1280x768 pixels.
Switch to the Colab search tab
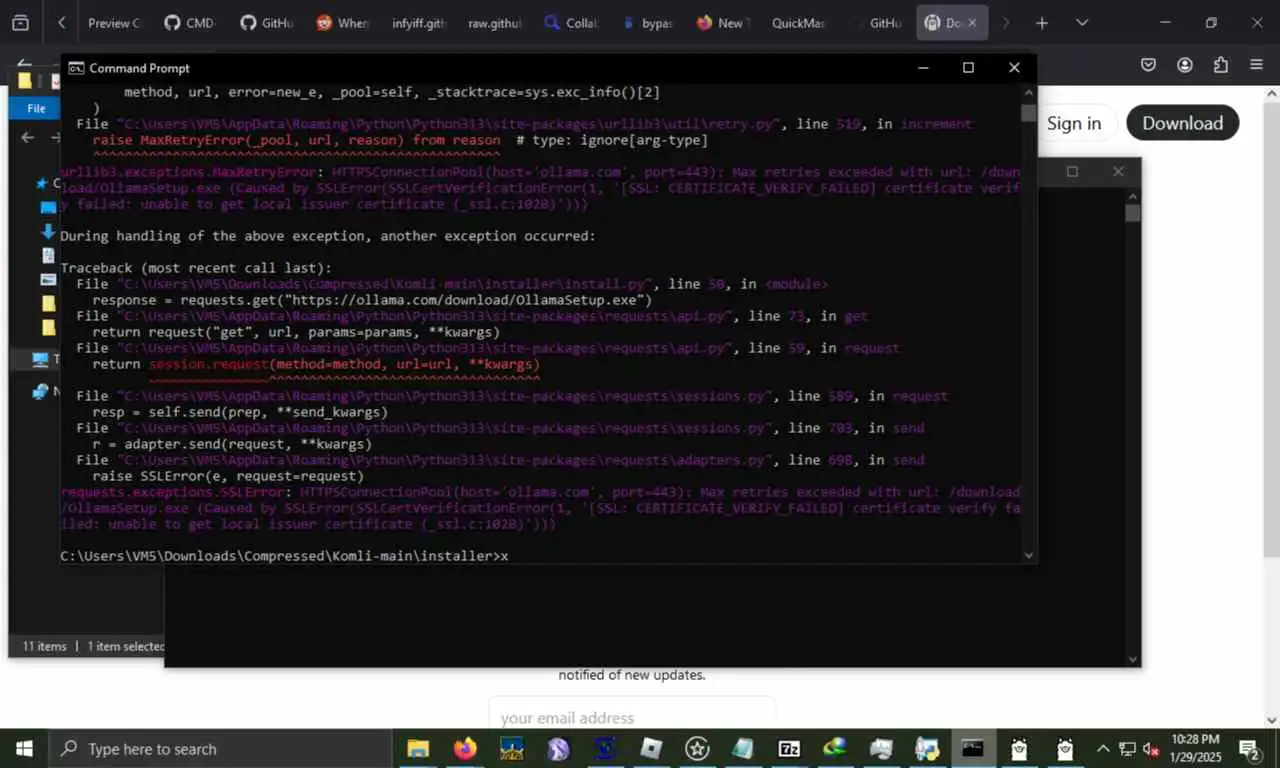(x=570, y=22)
